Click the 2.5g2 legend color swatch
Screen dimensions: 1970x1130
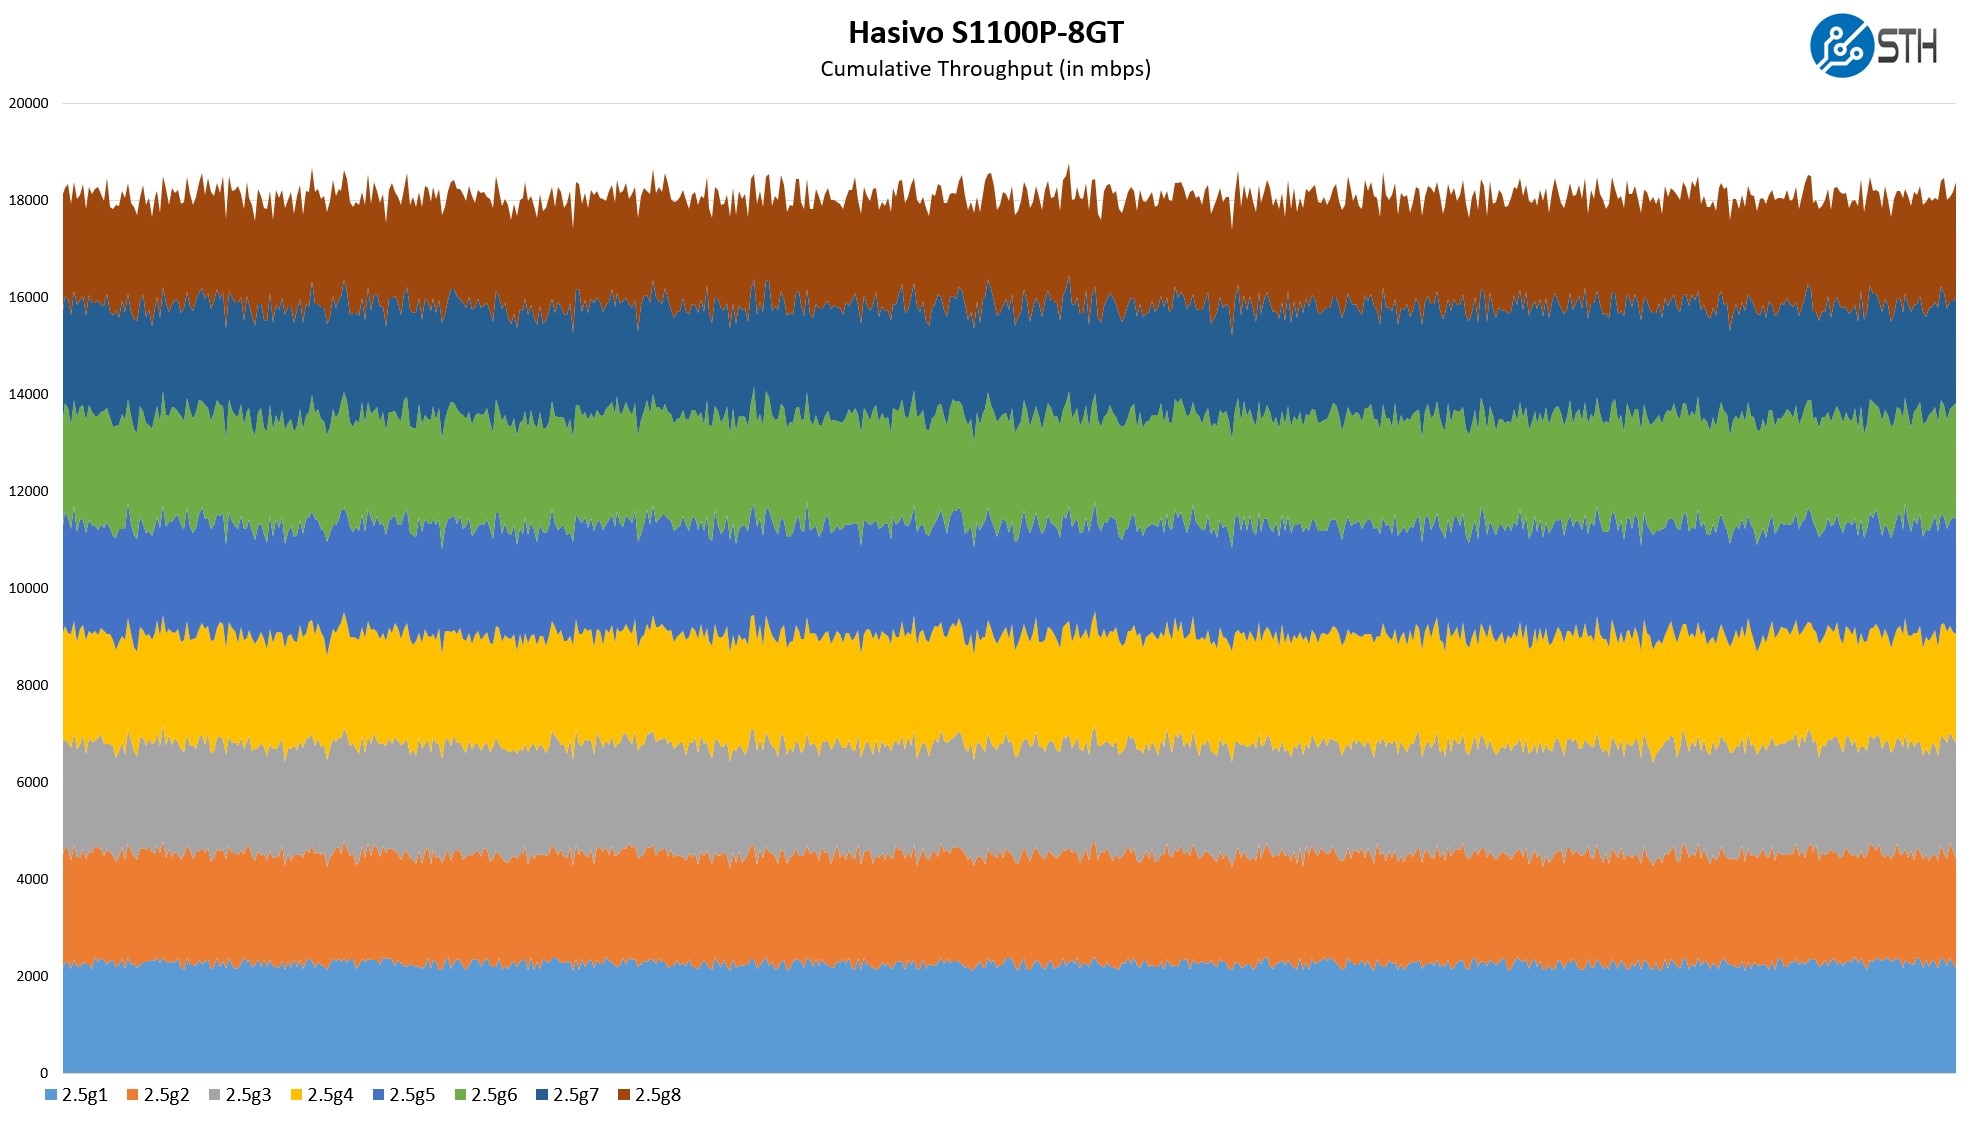coord(132,1095)
